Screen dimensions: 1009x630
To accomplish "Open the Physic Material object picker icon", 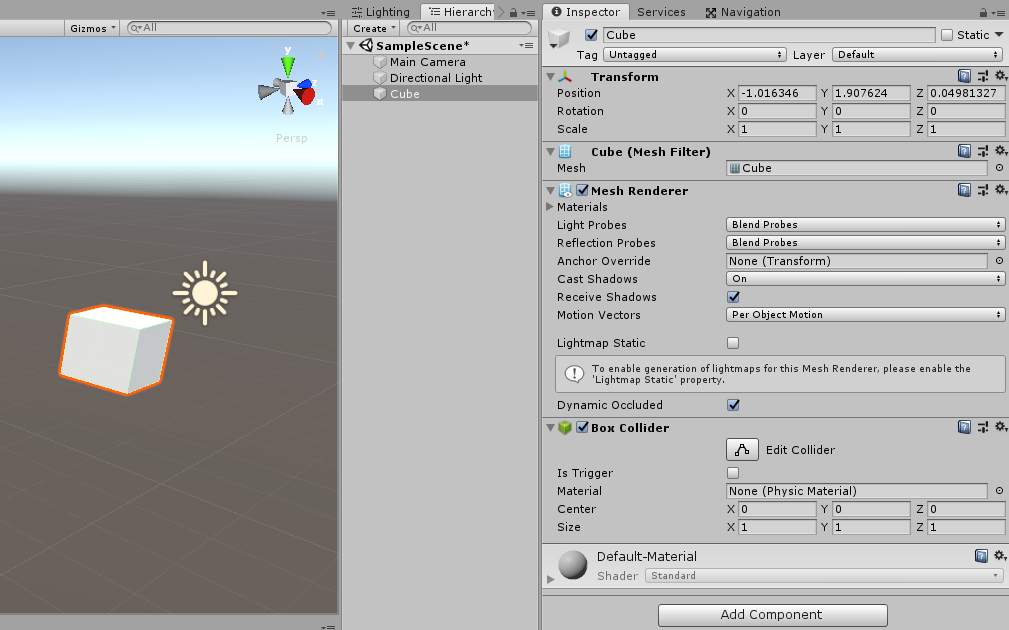I will click(997, 491).
